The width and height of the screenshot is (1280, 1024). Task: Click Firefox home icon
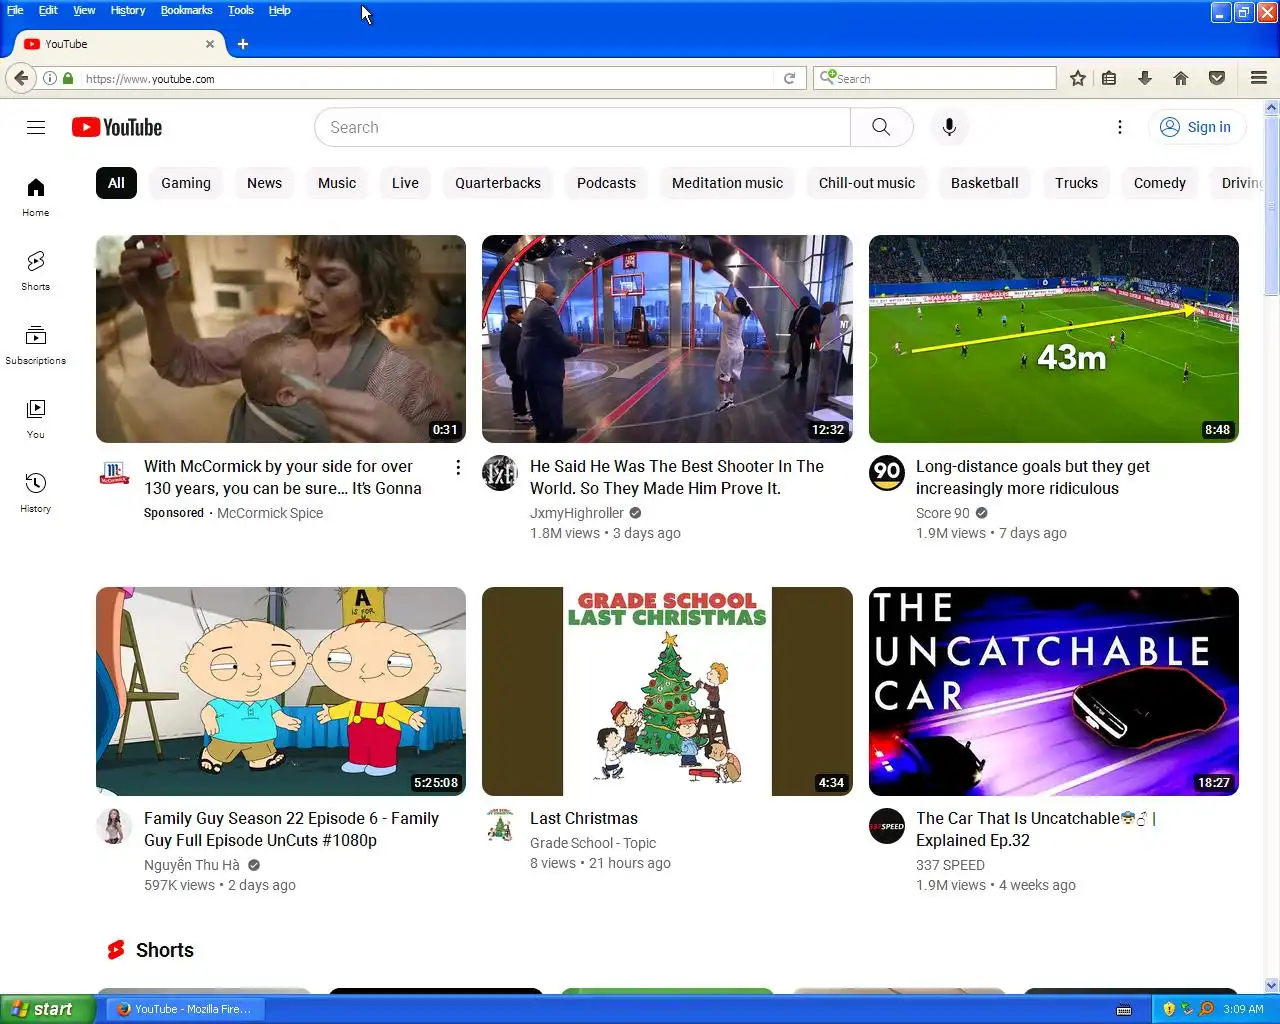1181,78
